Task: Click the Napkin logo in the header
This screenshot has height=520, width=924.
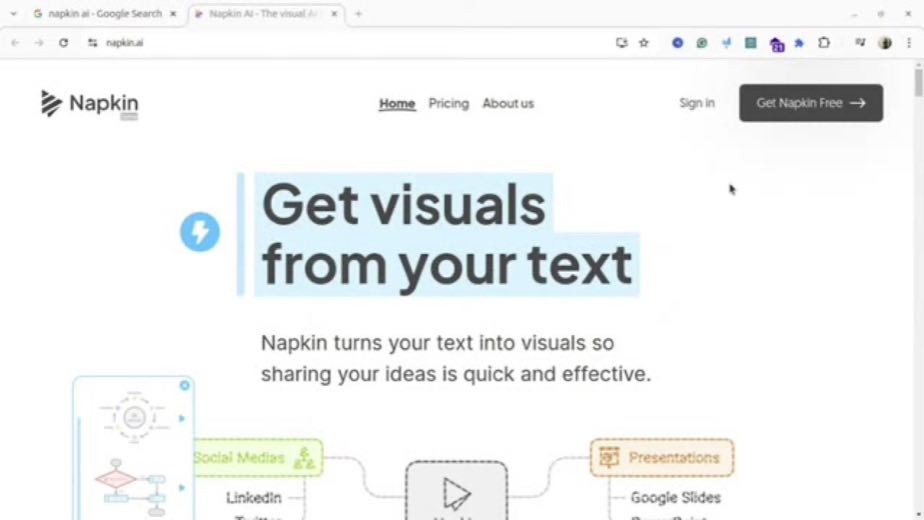Action: (x=90, y=104)
